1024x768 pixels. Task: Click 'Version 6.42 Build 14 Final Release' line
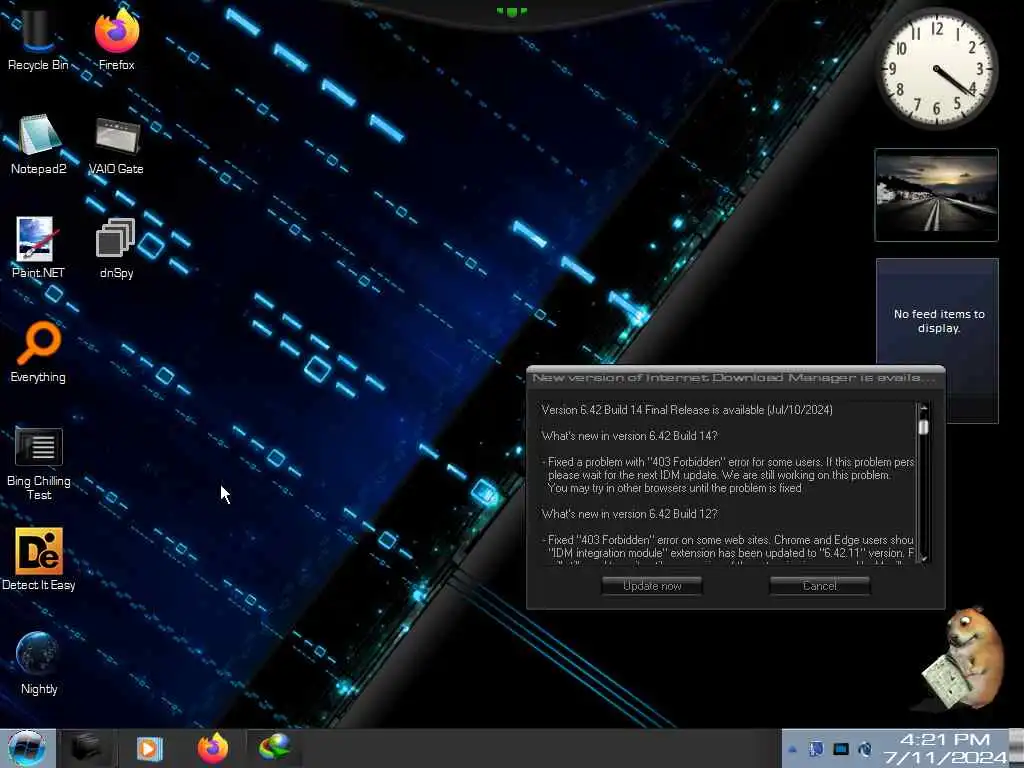point(687,410)
